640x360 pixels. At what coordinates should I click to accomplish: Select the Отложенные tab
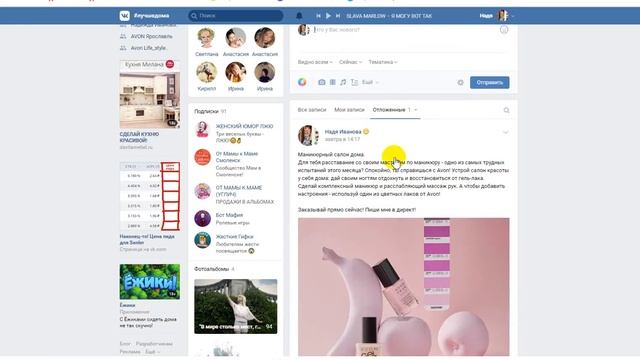click(391, 110)
